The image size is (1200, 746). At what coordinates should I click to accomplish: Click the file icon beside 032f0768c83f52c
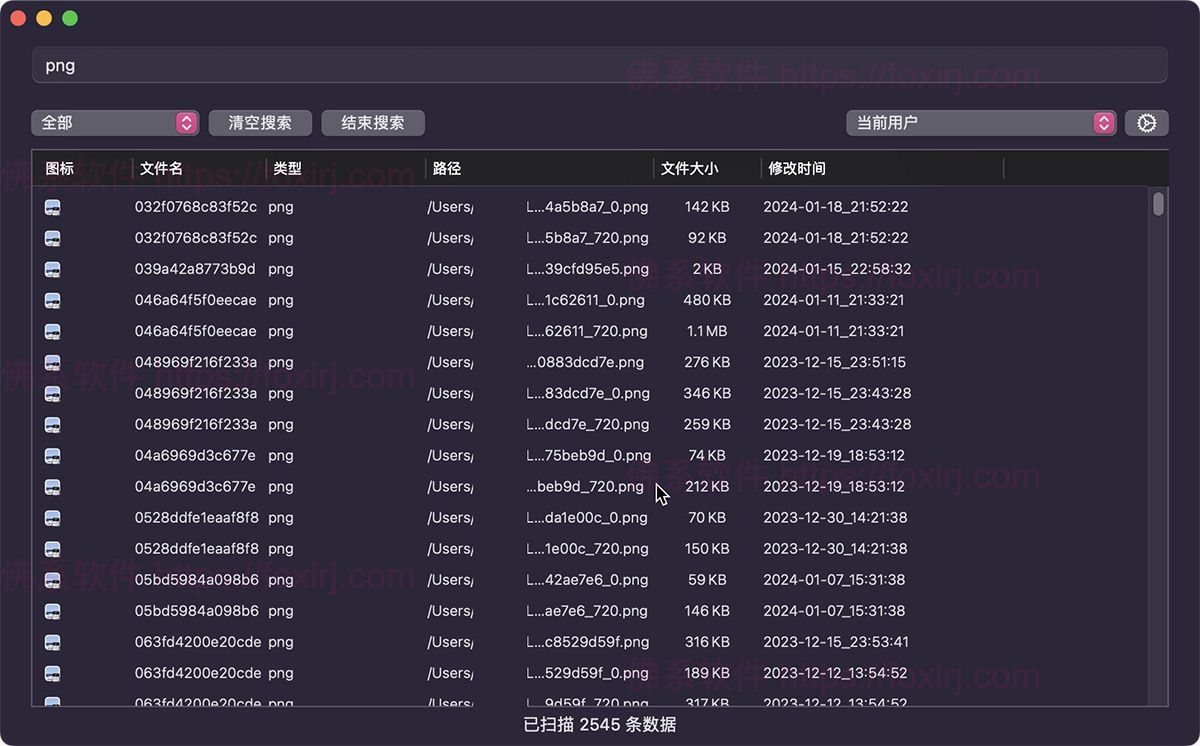point(52,207)
